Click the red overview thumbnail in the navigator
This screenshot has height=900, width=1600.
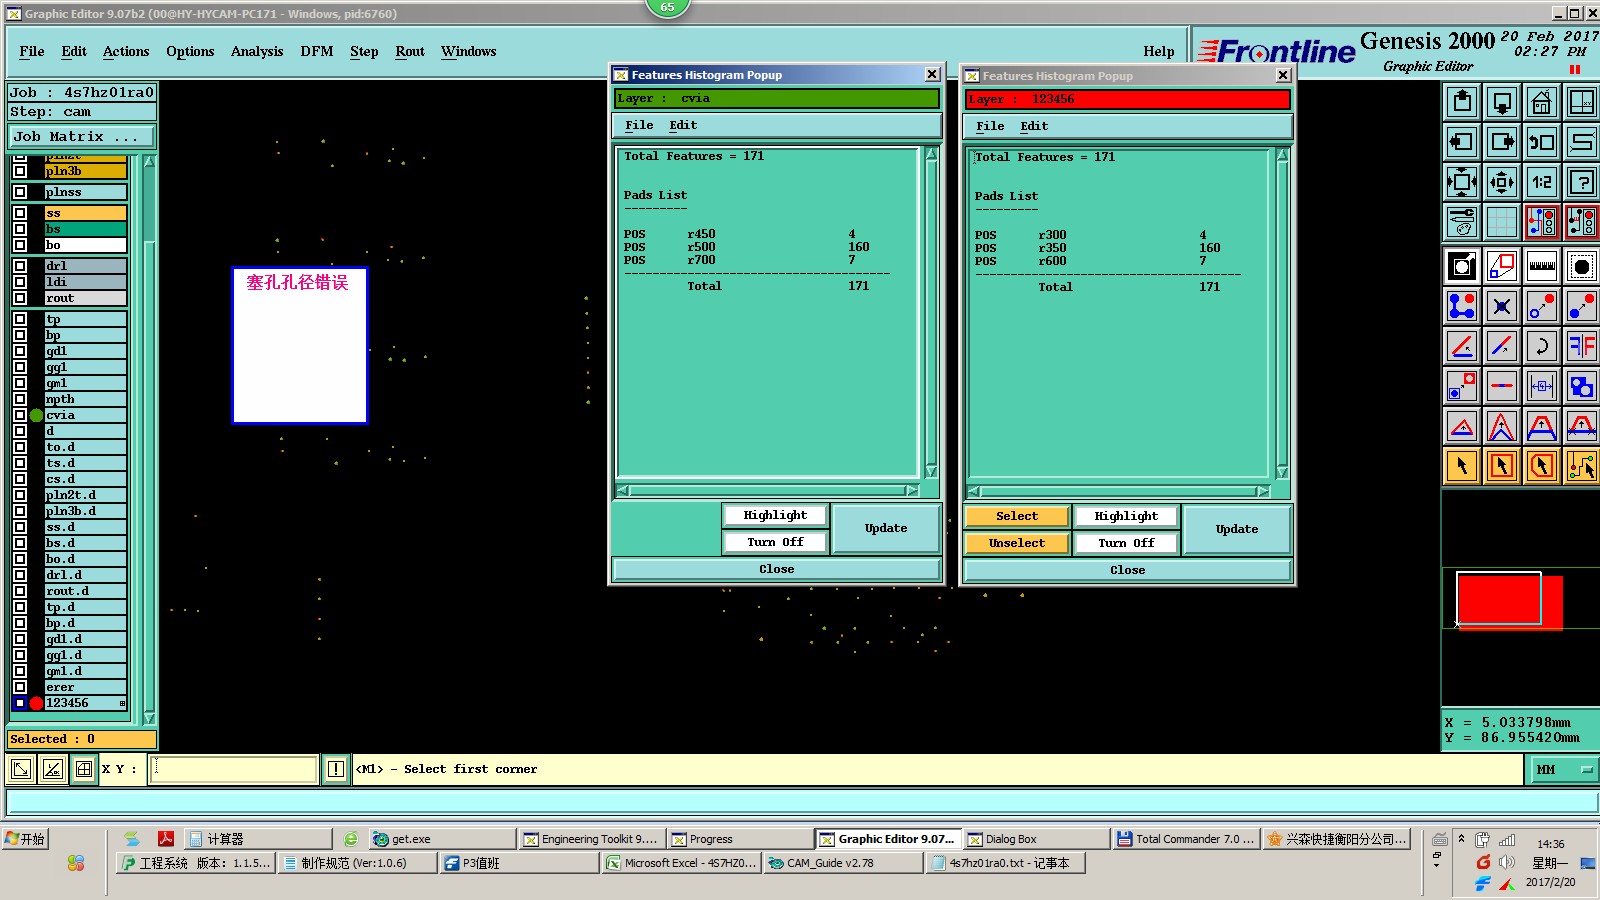coord(1508,601)
